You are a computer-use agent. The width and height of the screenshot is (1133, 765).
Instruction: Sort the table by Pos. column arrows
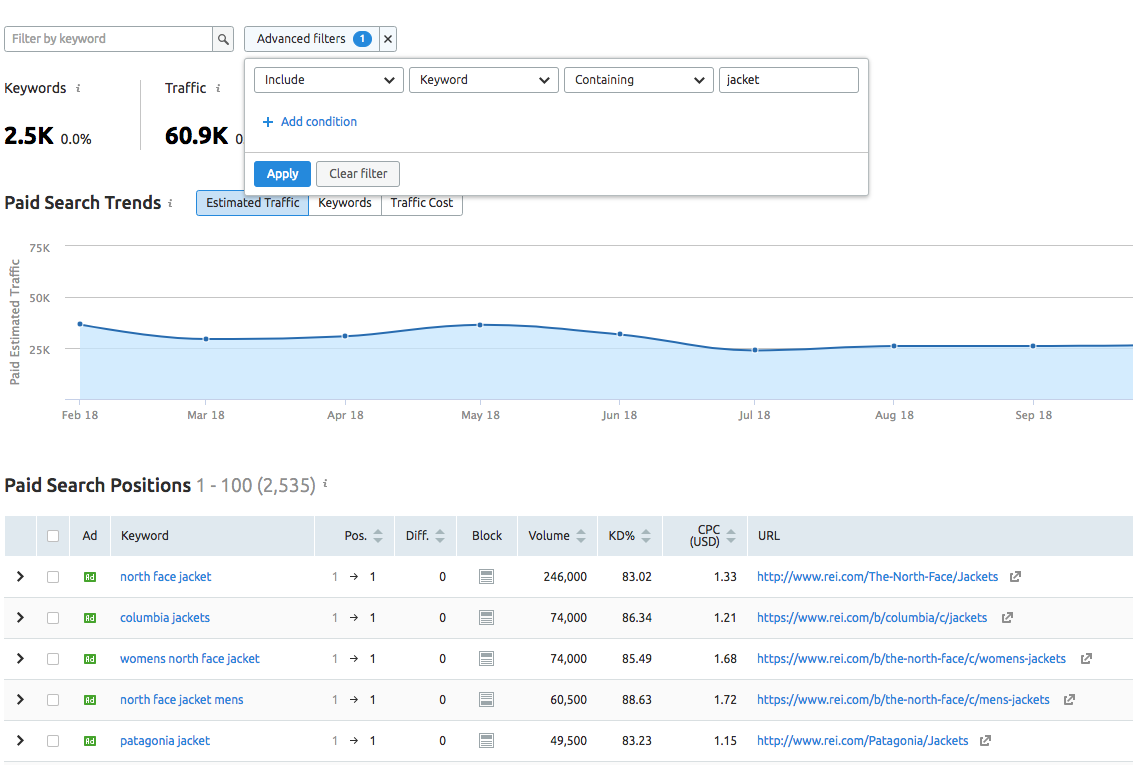378,536
